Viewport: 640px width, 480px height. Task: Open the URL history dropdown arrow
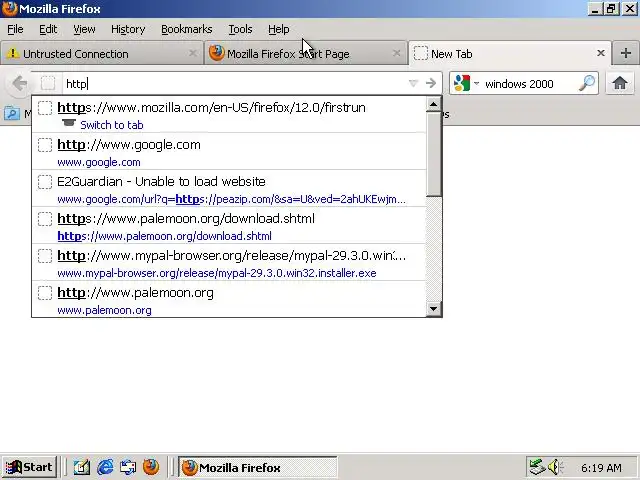point(413,84)
